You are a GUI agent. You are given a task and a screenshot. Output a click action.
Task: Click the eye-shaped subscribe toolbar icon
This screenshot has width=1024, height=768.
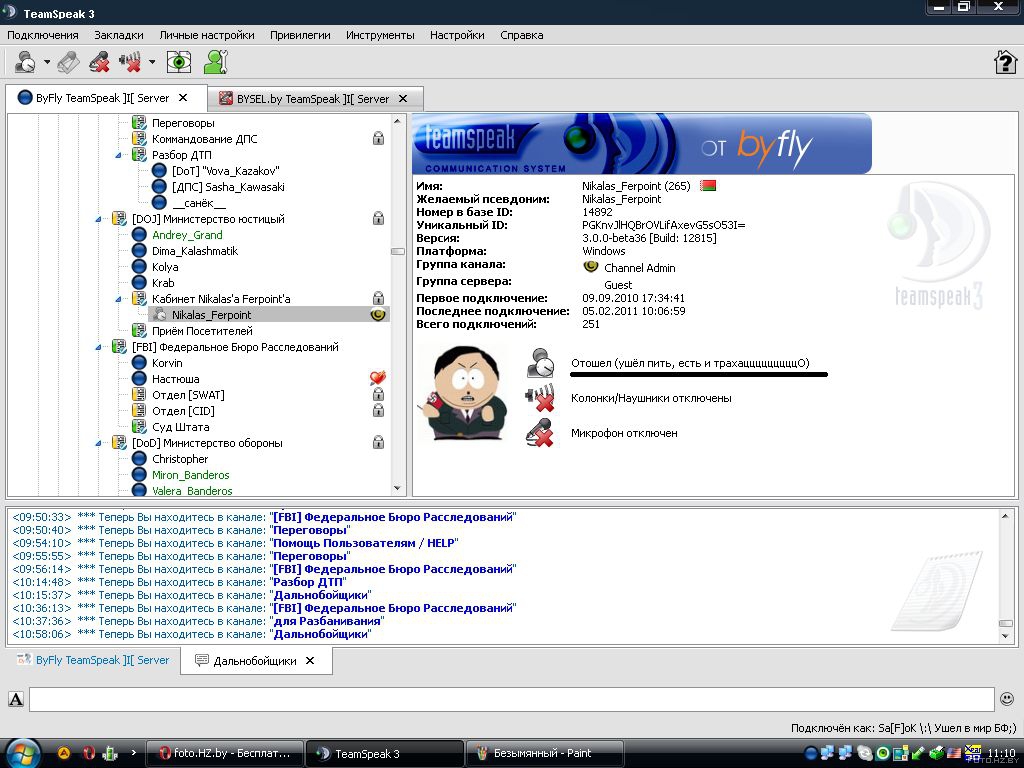pos(179,63)
